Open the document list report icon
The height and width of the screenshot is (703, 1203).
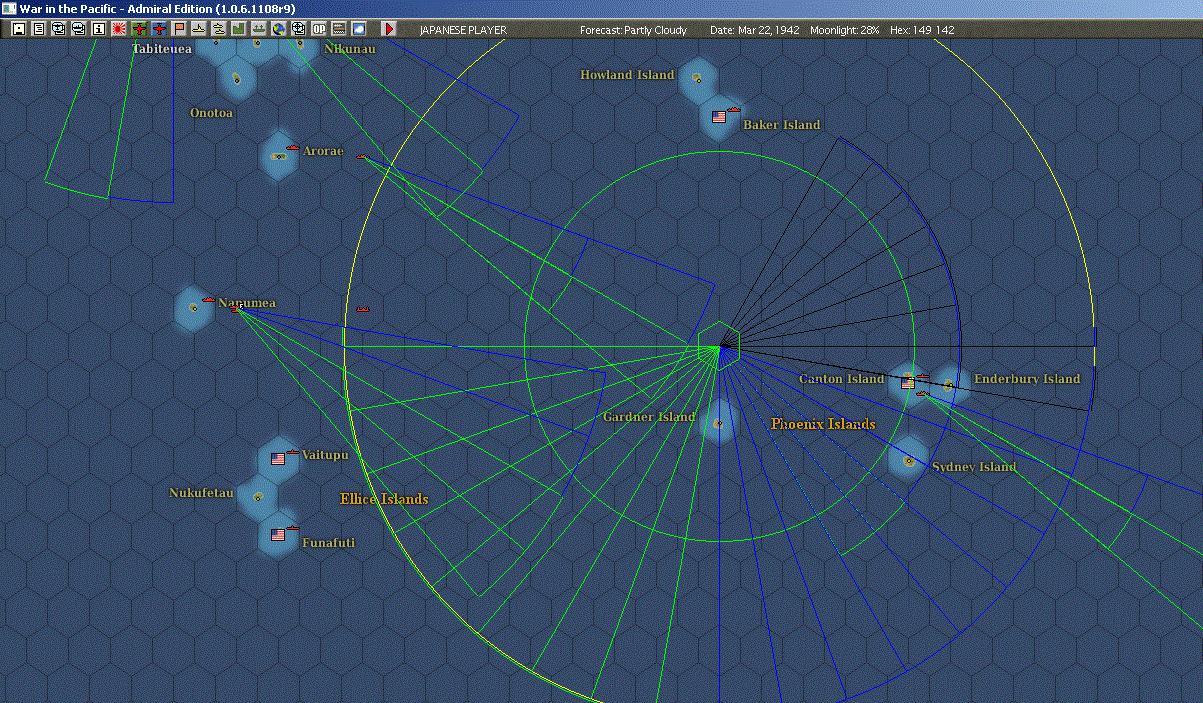[x=39, y=29]
